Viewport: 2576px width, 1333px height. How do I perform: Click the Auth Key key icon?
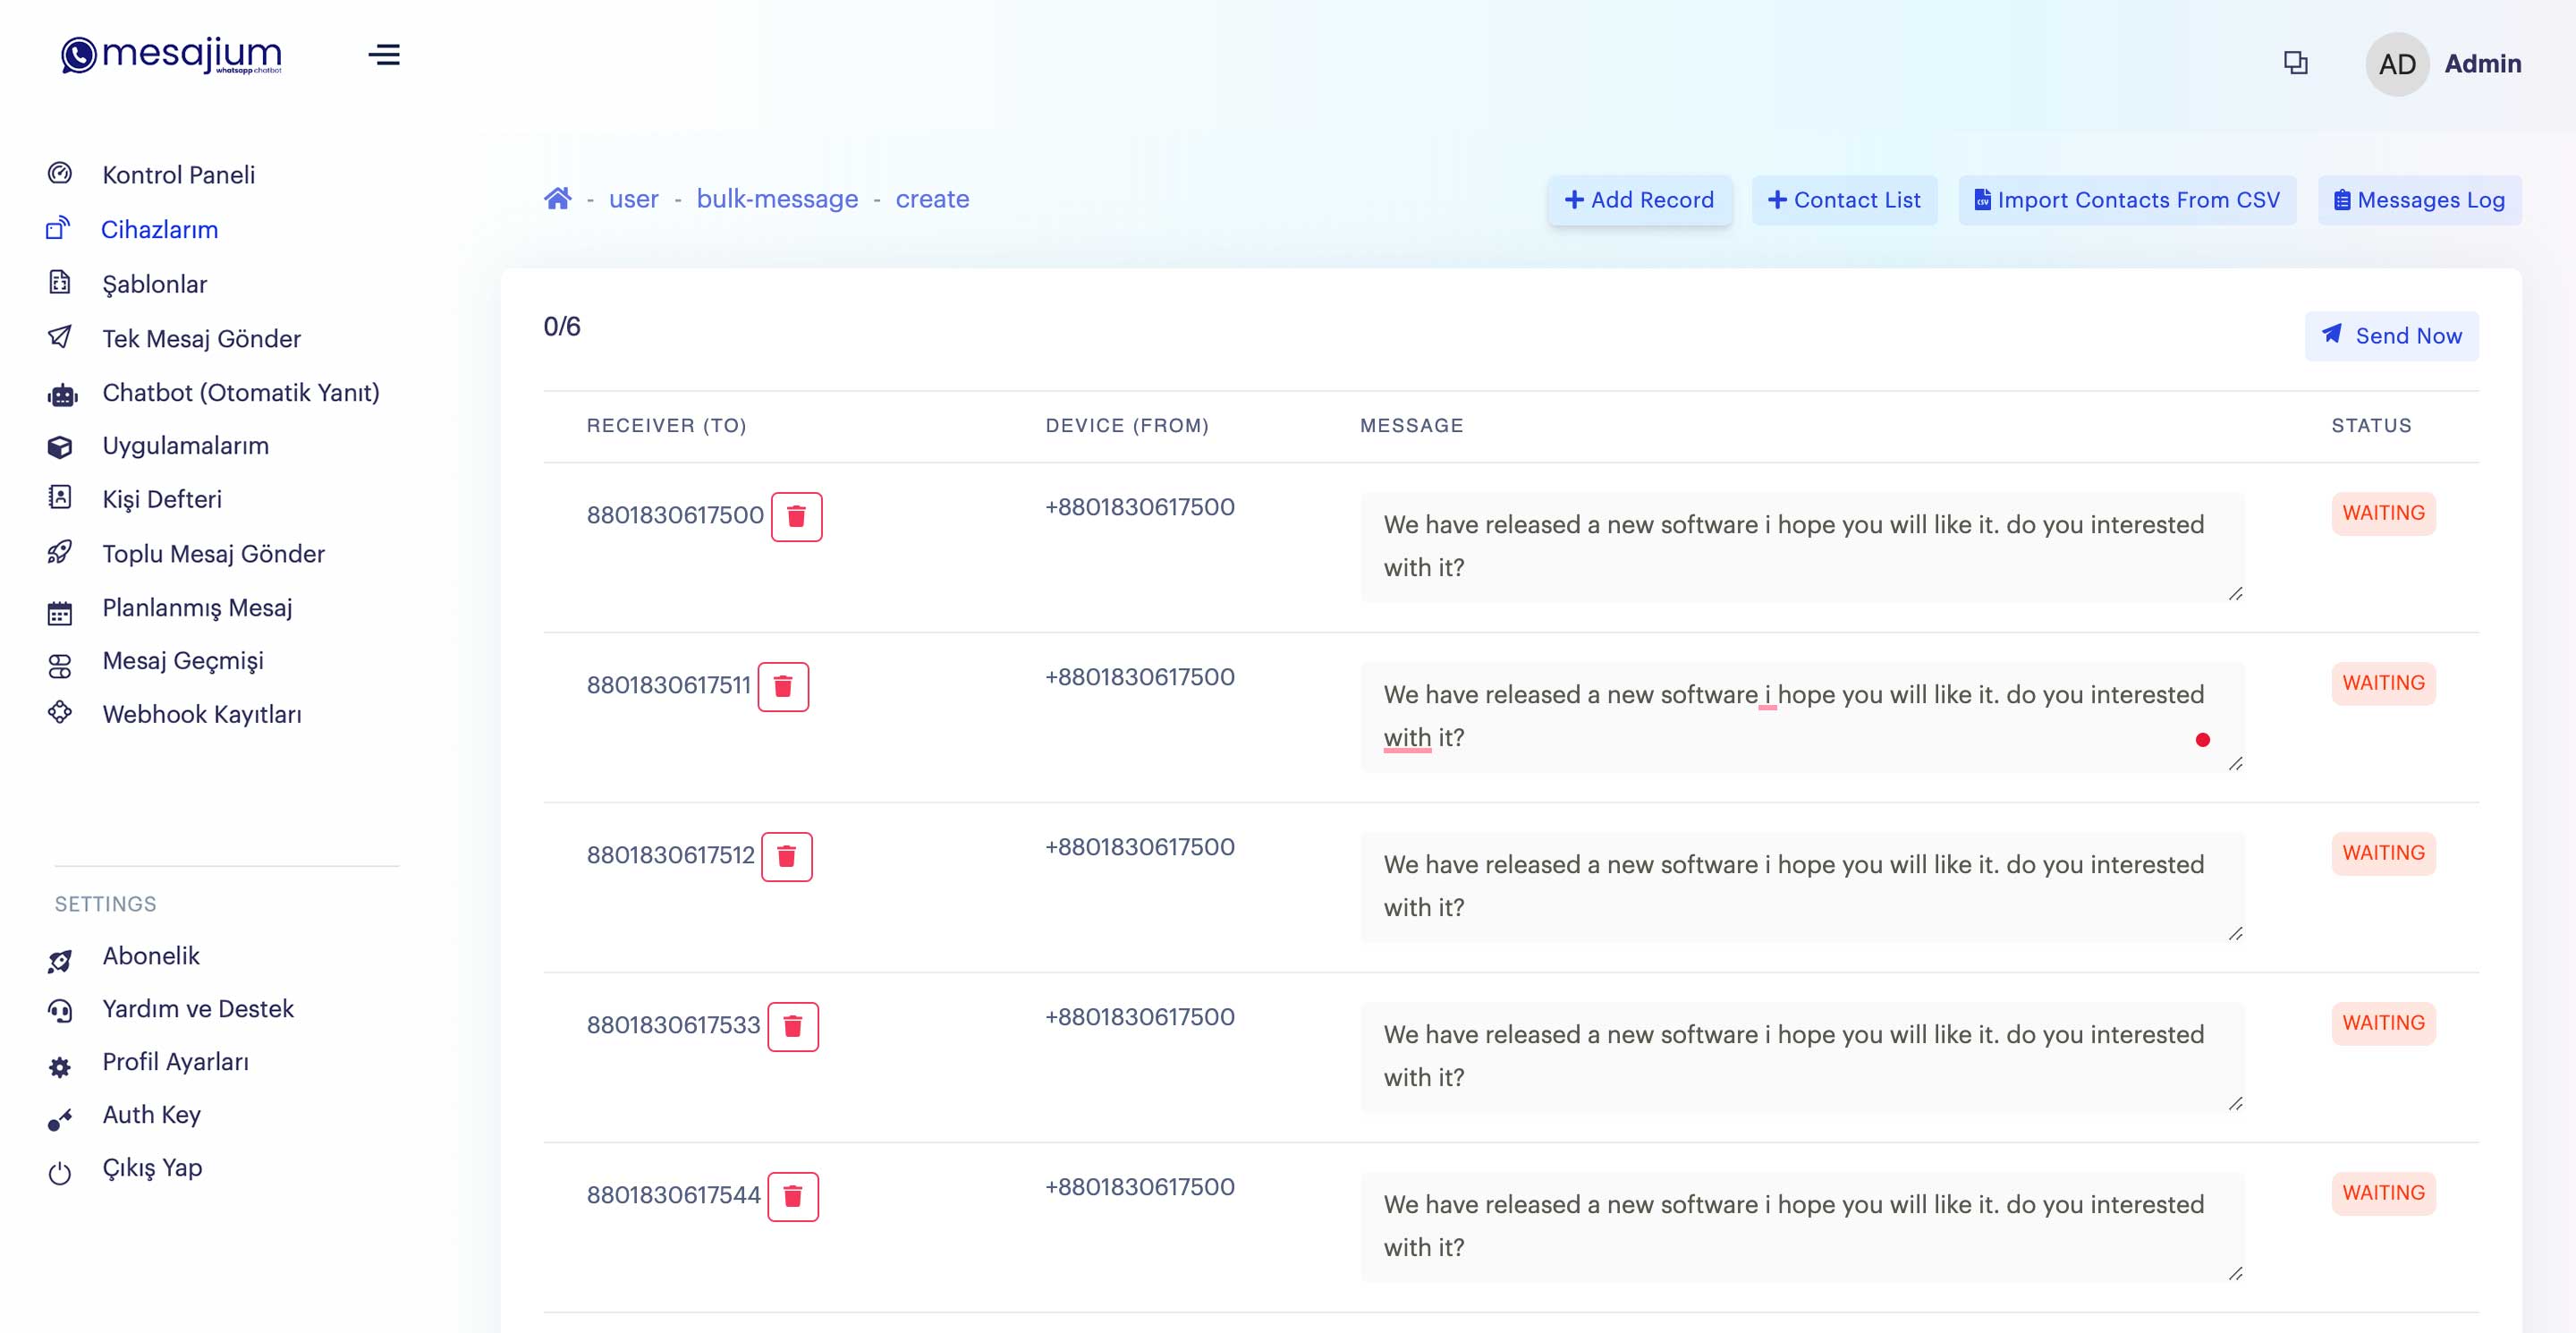(60, 1120)
